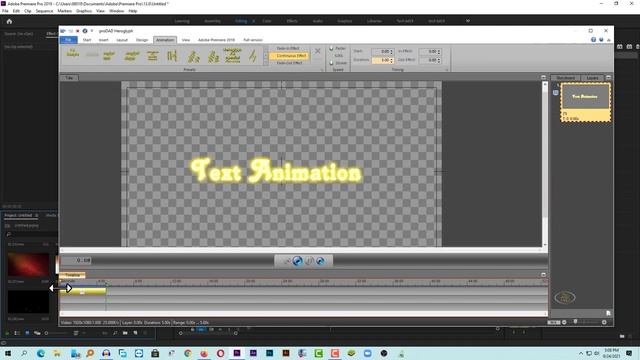Switch to the View ribbon tab

coord(186,40)
